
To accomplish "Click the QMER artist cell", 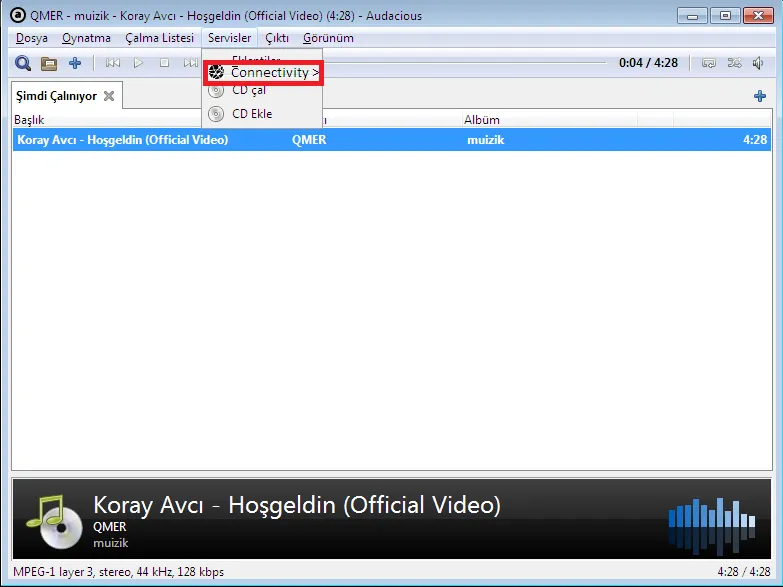I will click(309, 140).
